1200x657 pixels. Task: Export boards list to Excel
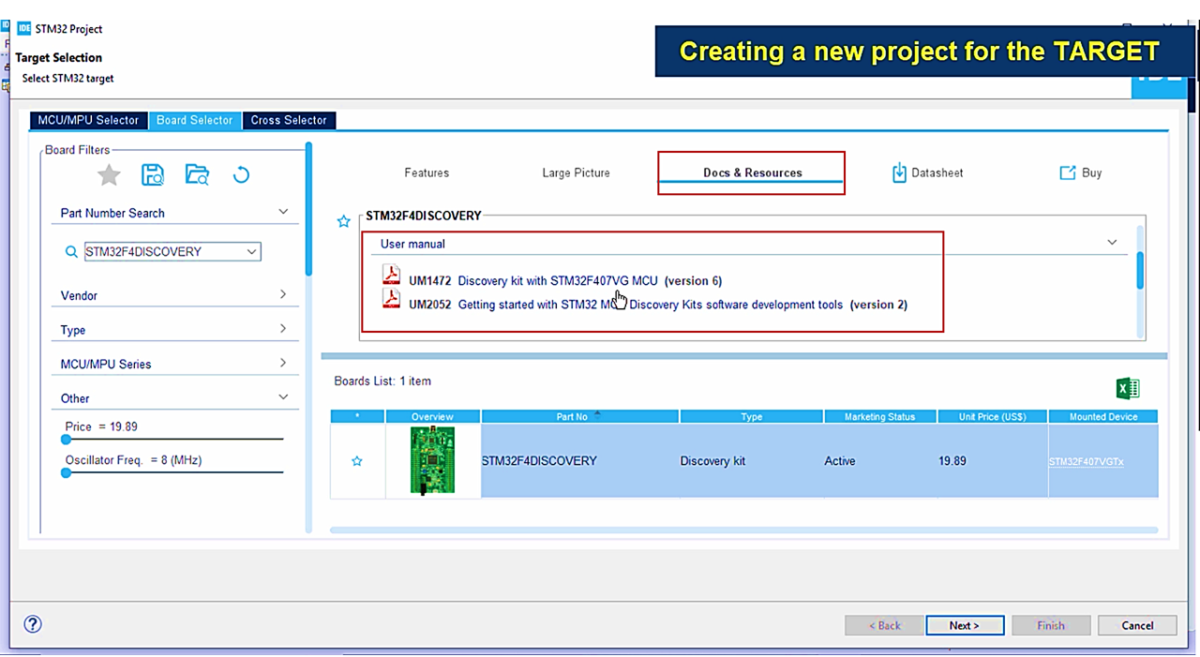coord(1128,389)
